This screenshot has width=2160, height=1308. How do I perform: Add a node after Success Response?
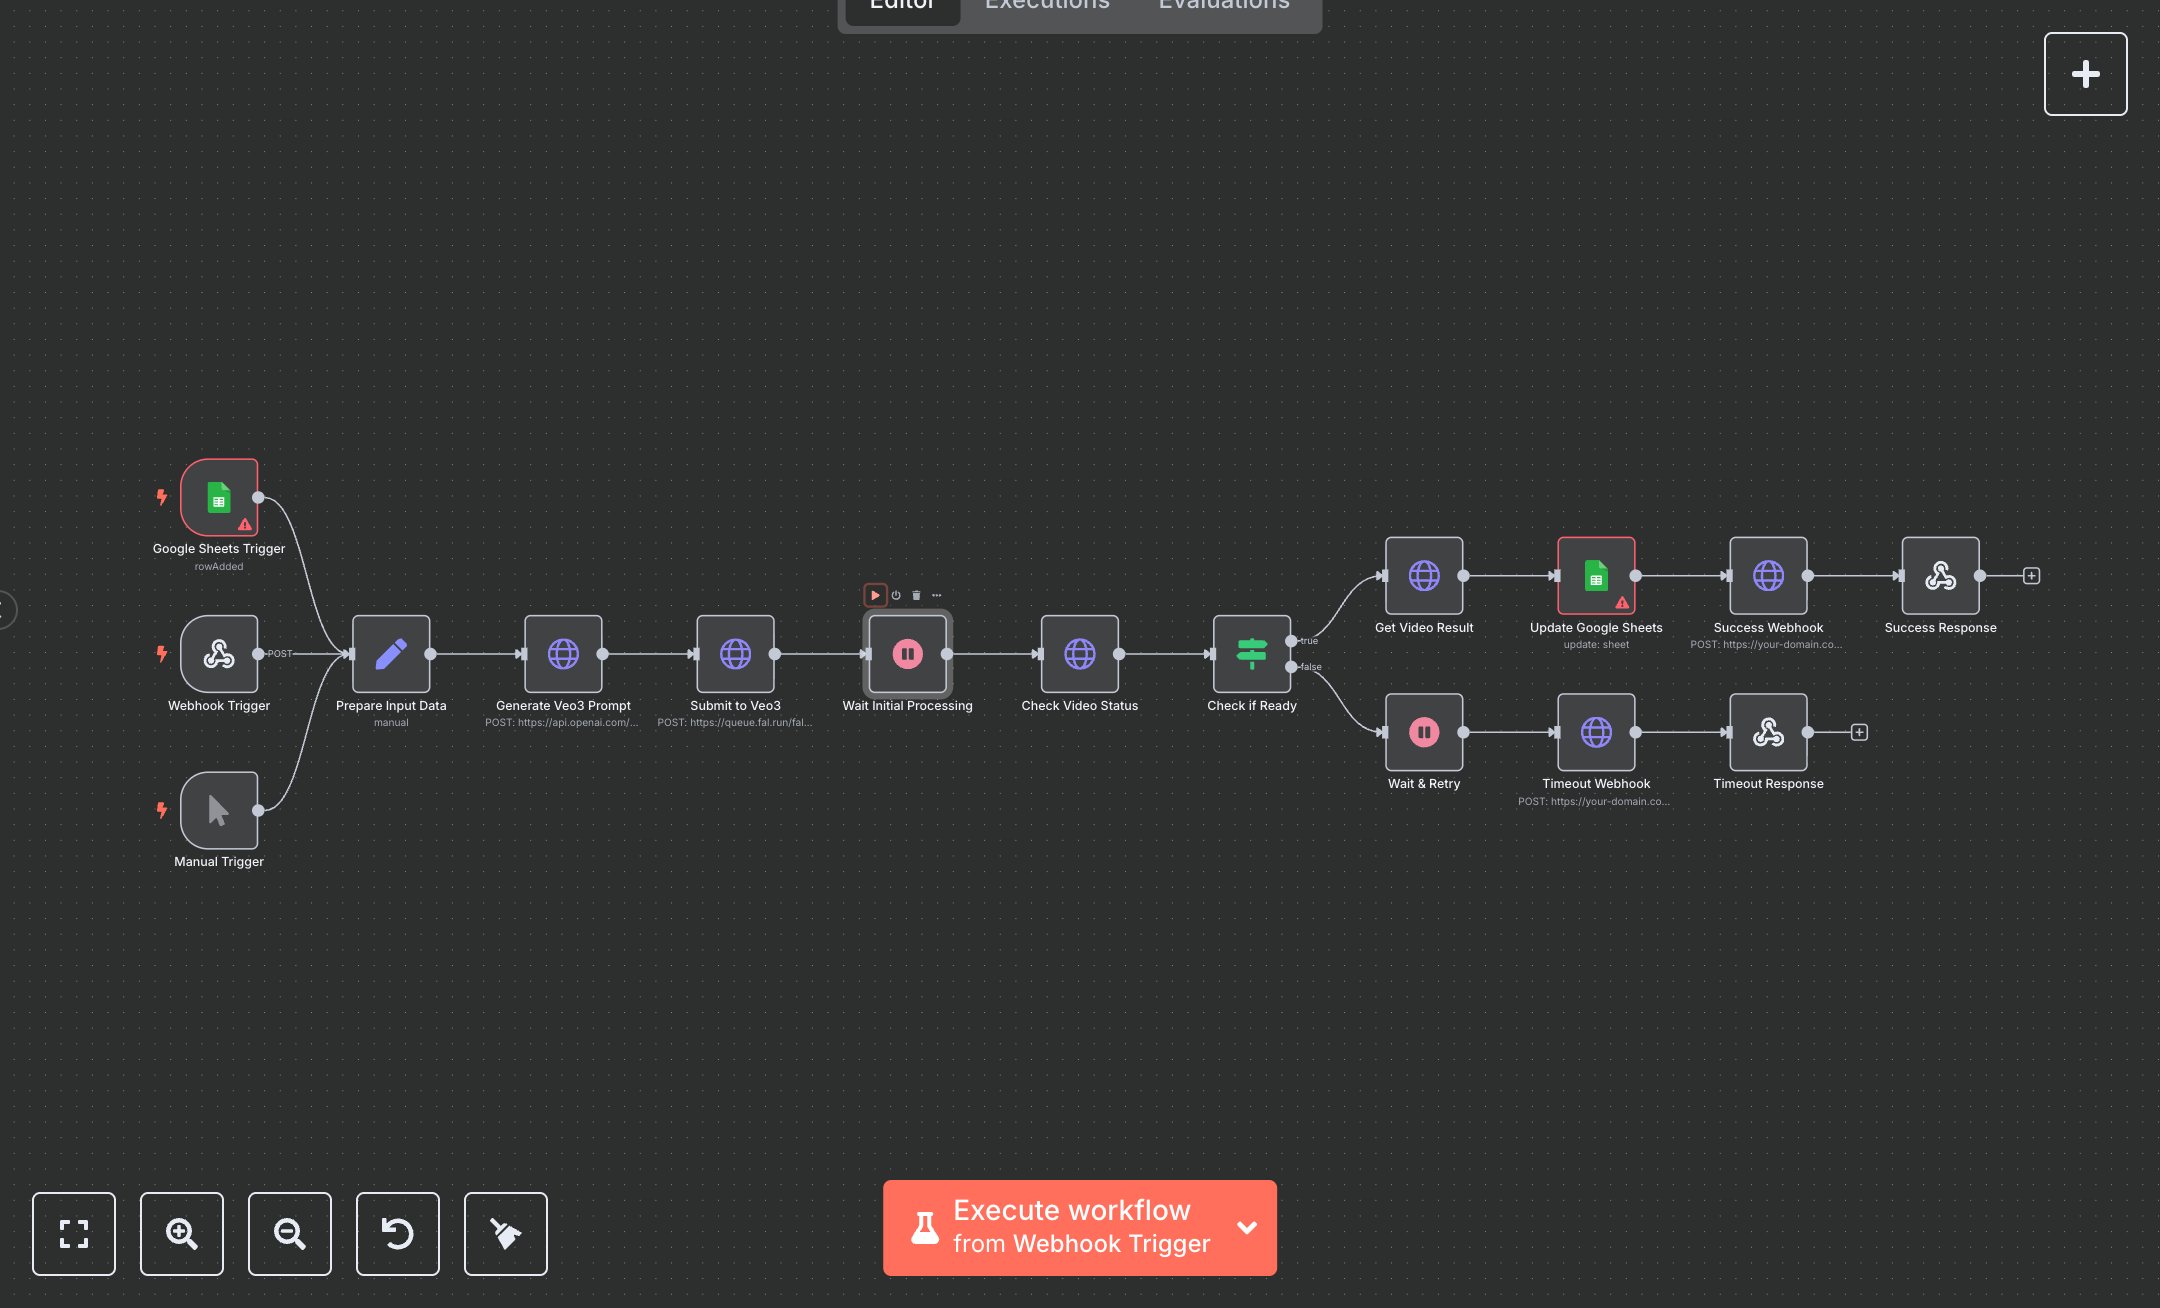[2029, 575]
